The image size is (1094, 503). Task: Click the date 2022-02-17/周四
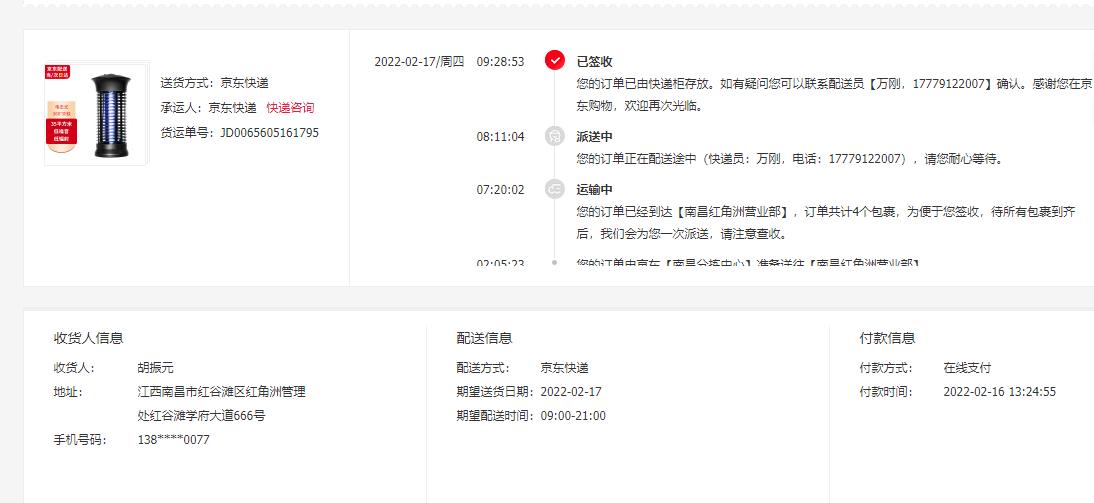(x=419, y=61)
